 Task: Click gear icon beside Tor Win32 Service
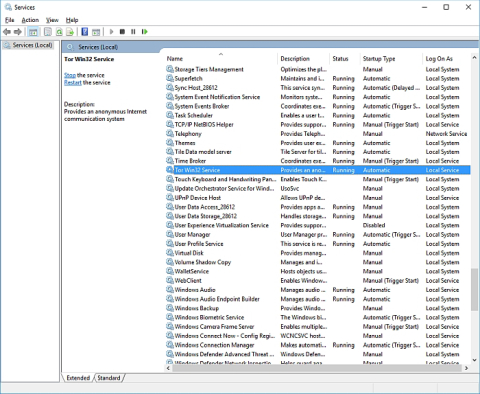170,170
